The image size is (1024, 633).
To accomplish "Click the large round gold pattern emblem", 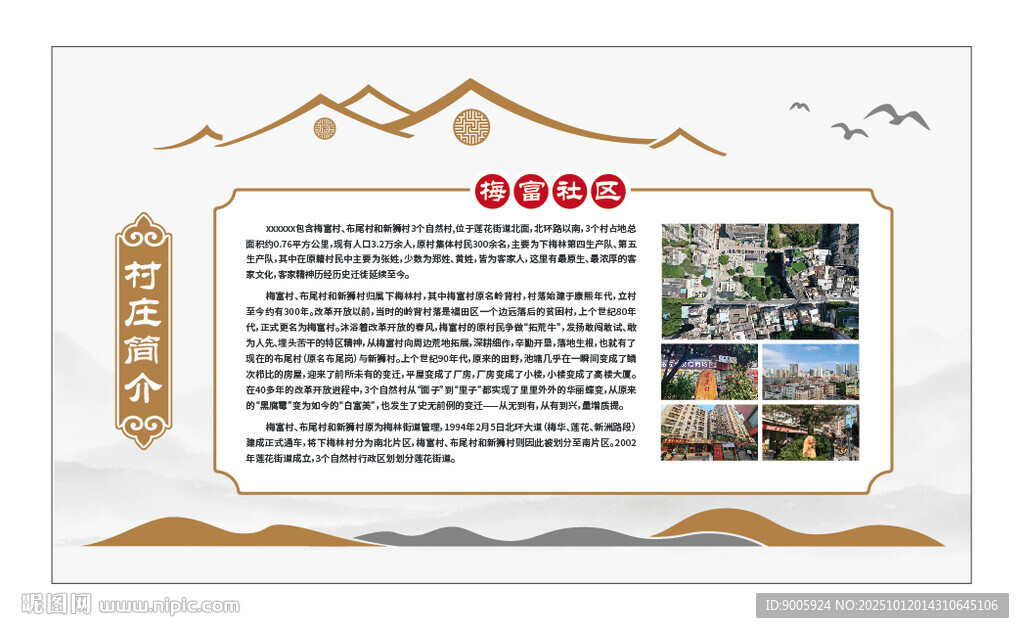I will [471, 127].
